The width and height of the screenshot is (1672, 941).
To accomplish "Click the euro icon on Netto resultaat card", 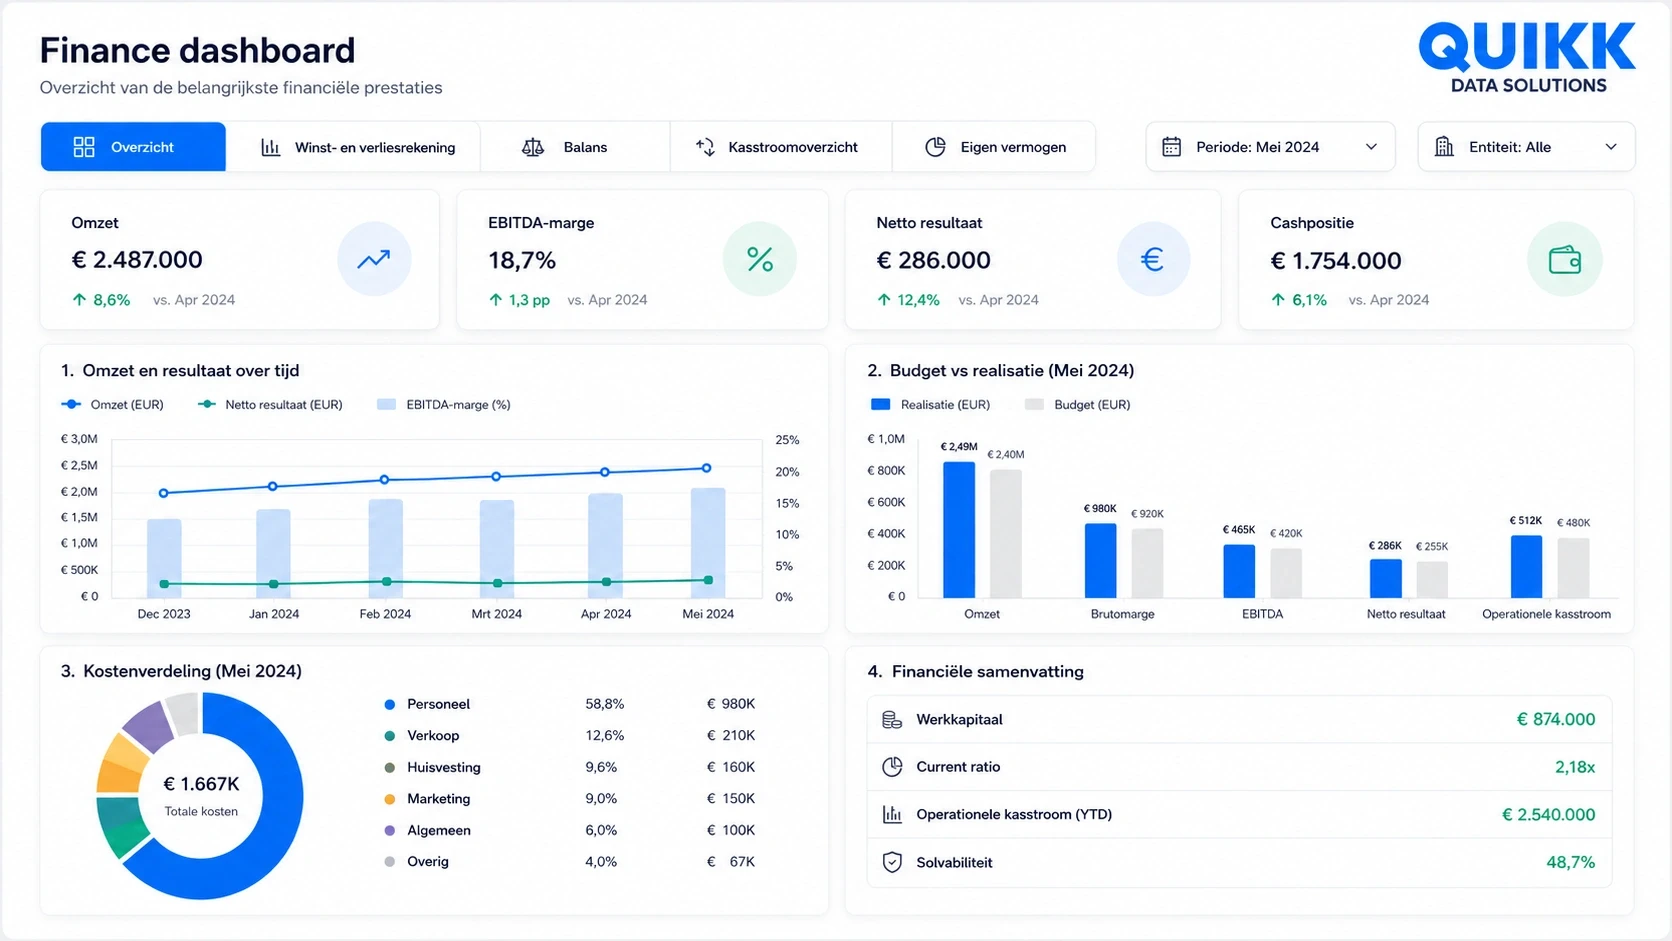I will 1153,260.
